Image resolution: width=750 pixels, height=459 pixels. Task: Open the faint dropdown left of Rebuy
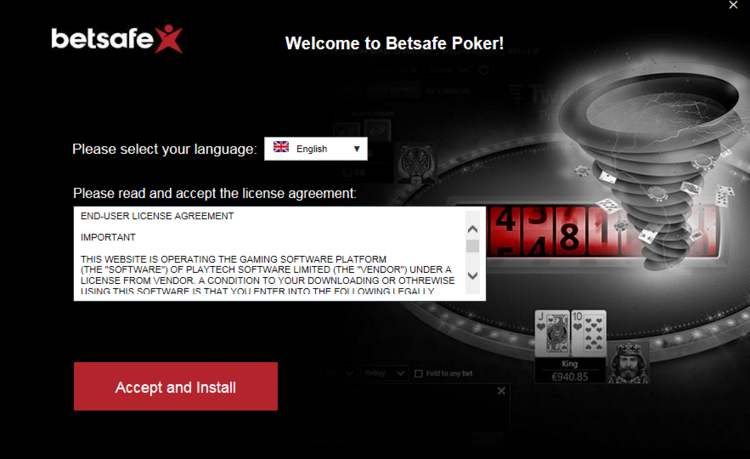coord(342,373)
